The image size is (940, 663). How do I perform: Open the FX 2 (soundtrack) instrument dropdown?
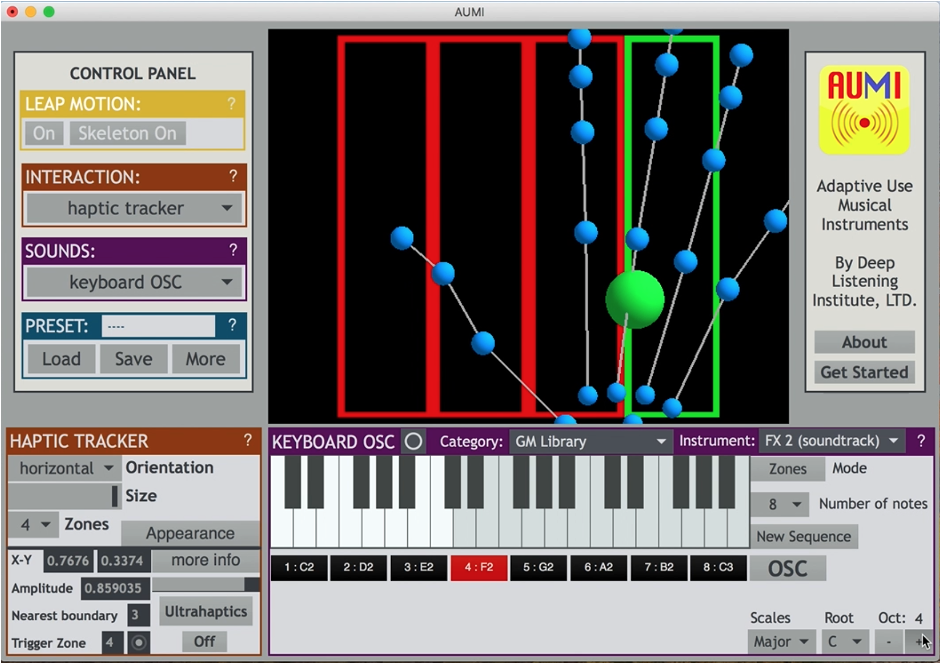[x=831, y=441]
